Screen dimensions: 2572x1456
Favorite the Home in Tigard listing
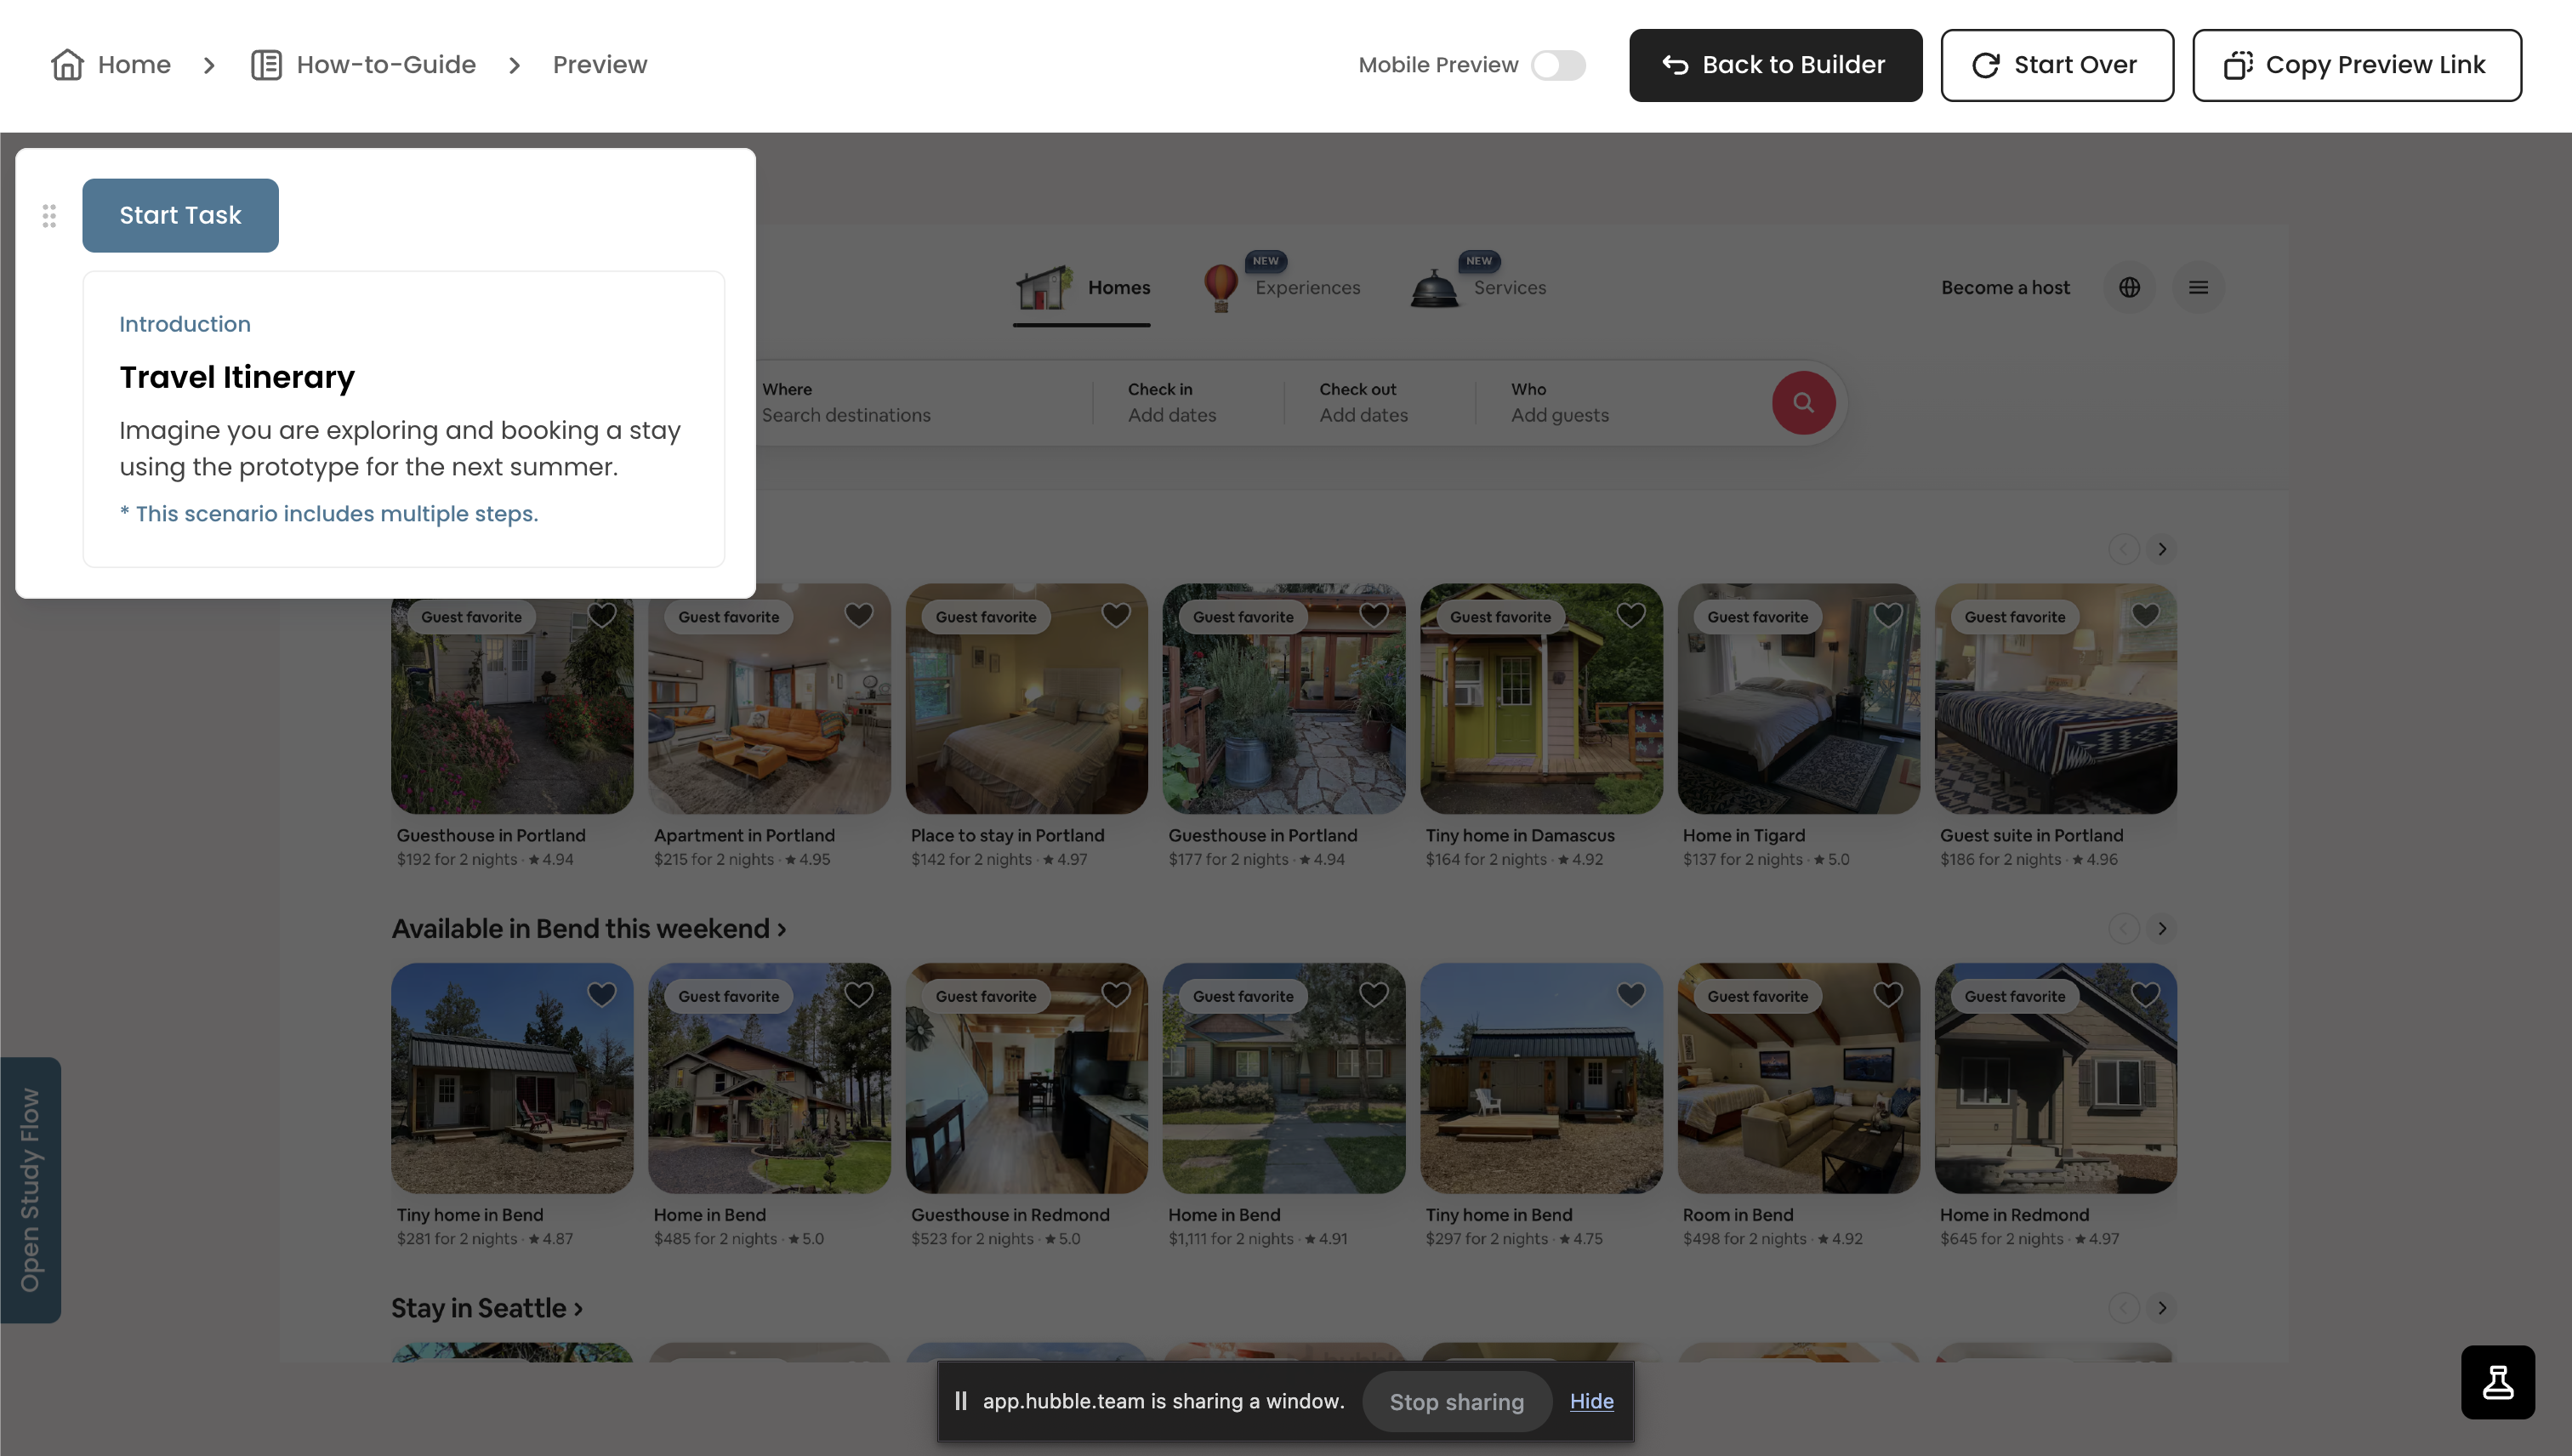1888,615
